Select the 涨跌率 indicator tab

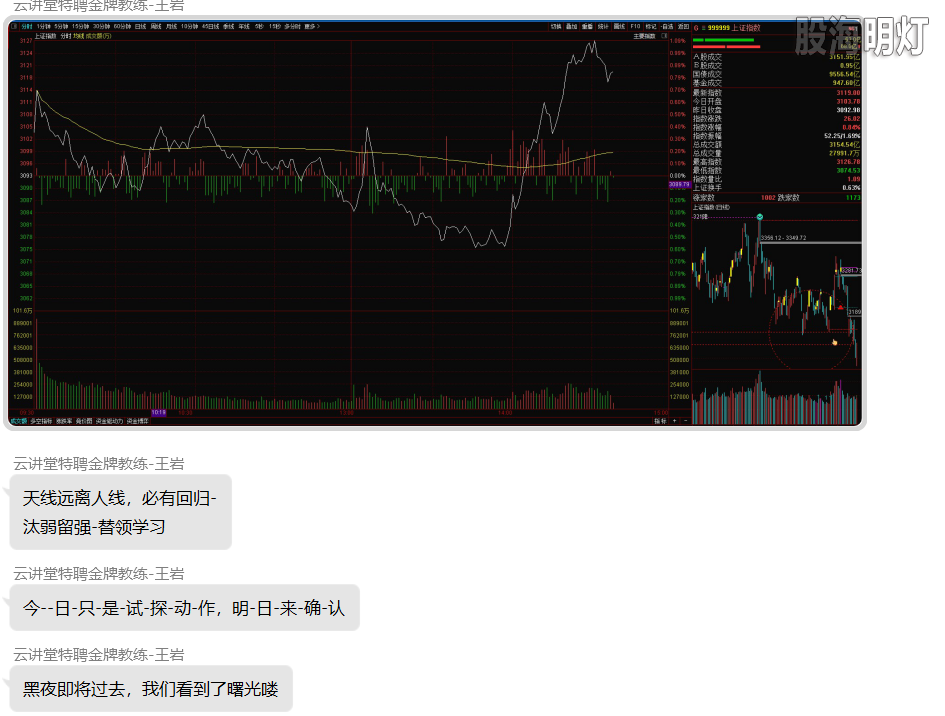click(64, 421)
